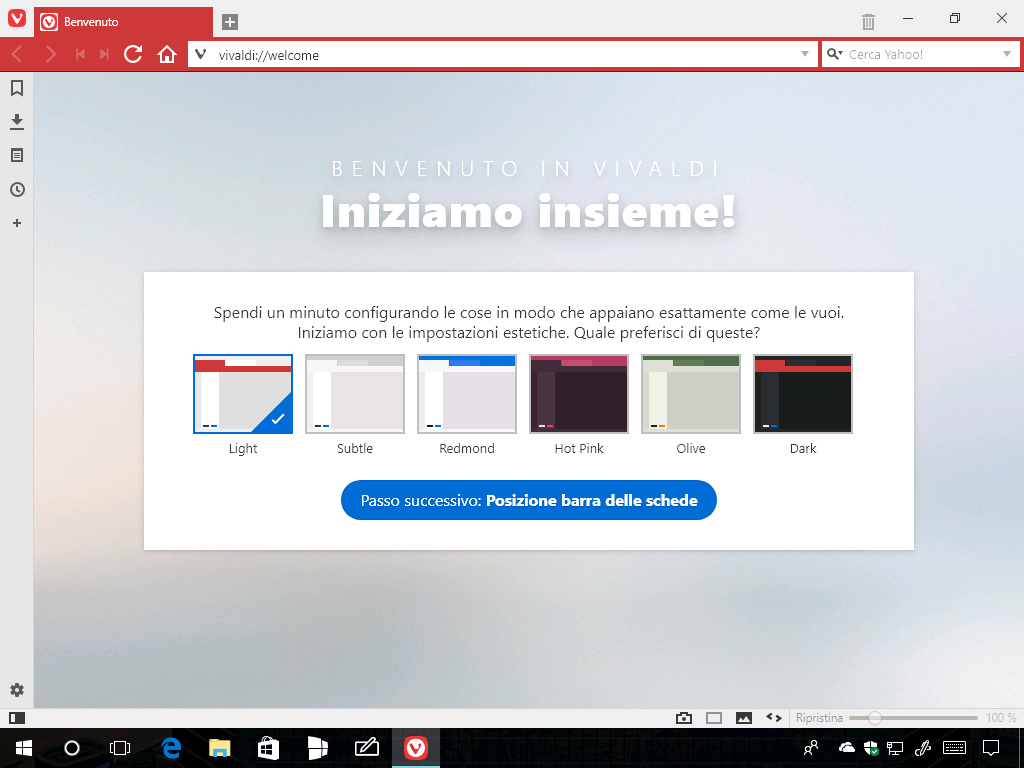Click the fast forward navigation button
Viewport: 1024px width, 768px height.
(x=104, y=54)
